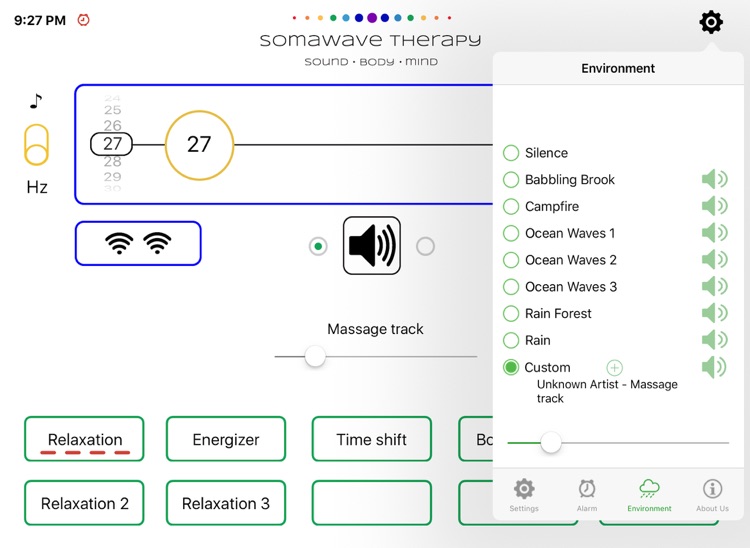
Task: Start the Relaxation program
Action: (x=84, y=439)
